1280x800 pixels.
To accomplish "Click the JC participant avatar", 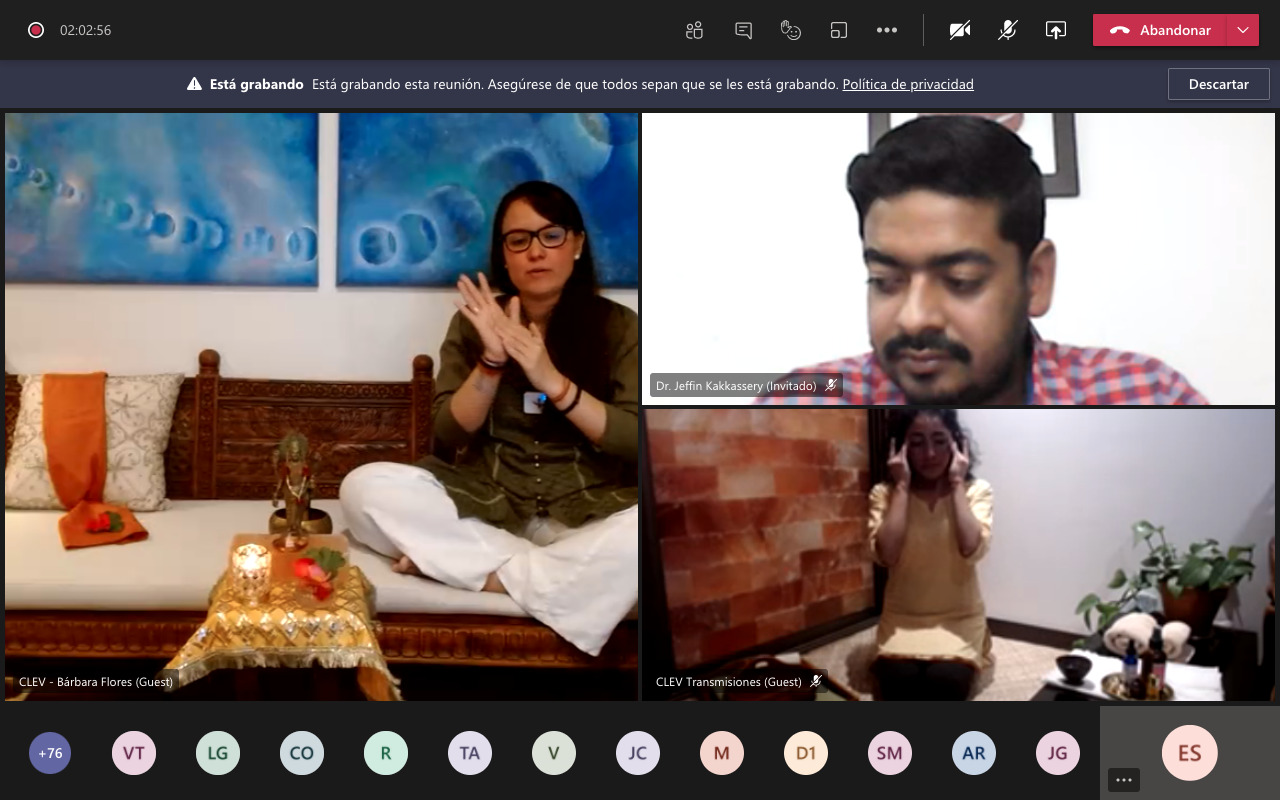I will (x=638, y=753).
